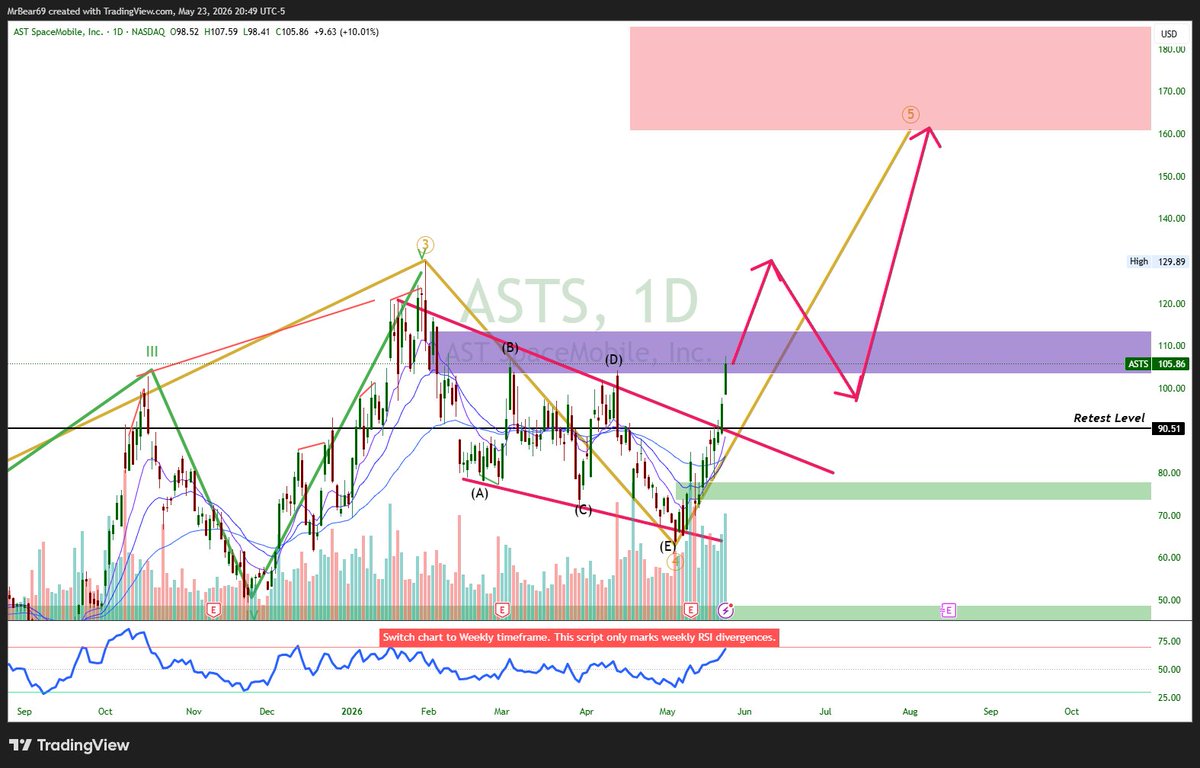Select the (B) wave label
1200x768 pixels.
(x=510, y=347)
